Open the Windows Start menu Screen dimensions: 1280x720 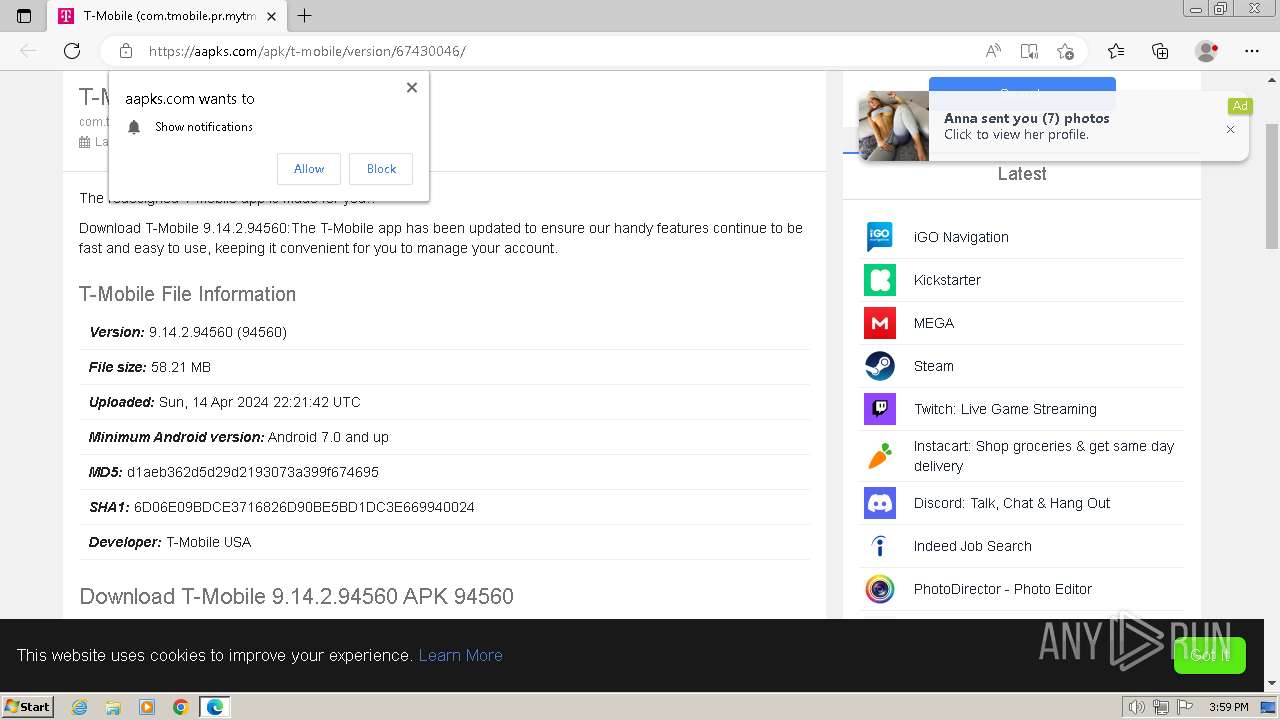pyautogui.click(x=27, y=706)
